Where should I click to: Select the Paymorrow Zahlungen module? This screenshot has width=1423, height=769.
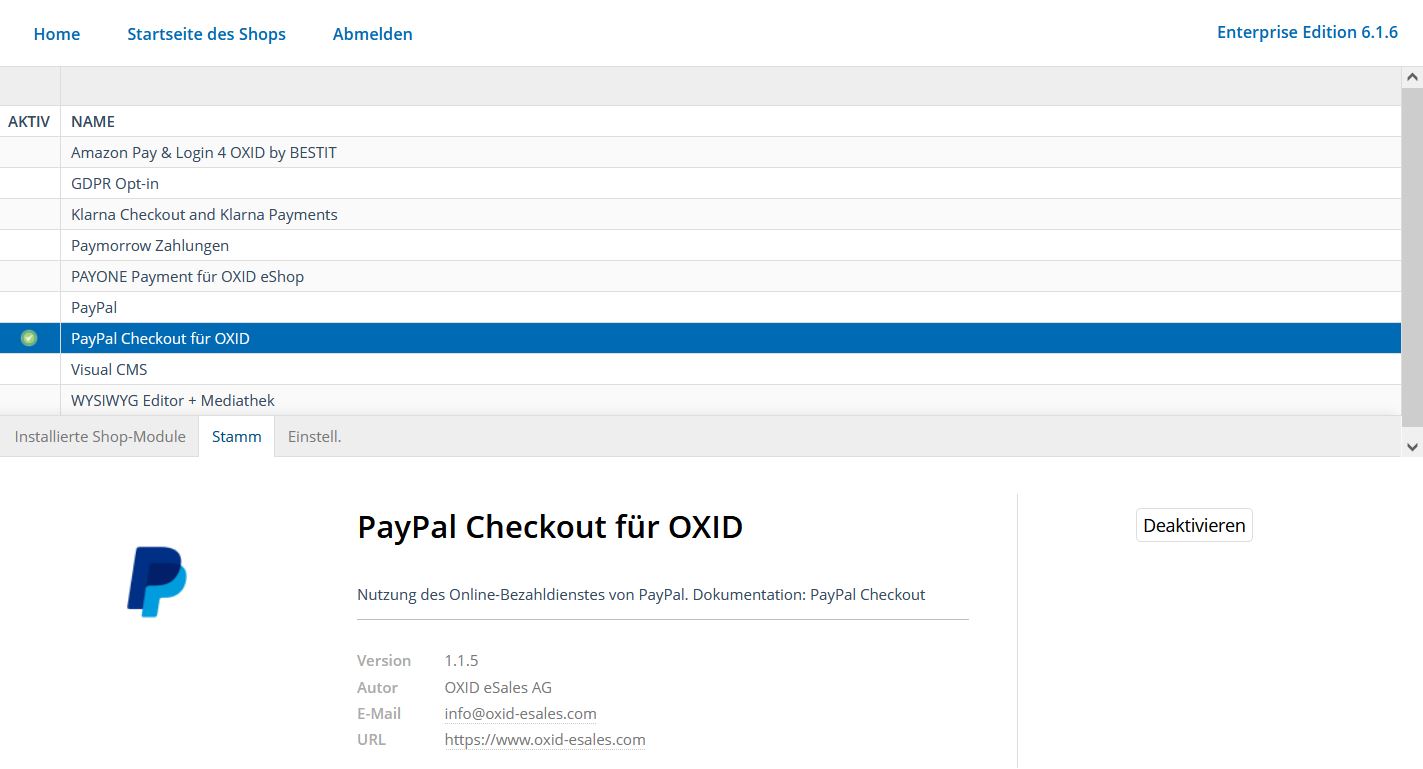(150, 245)
